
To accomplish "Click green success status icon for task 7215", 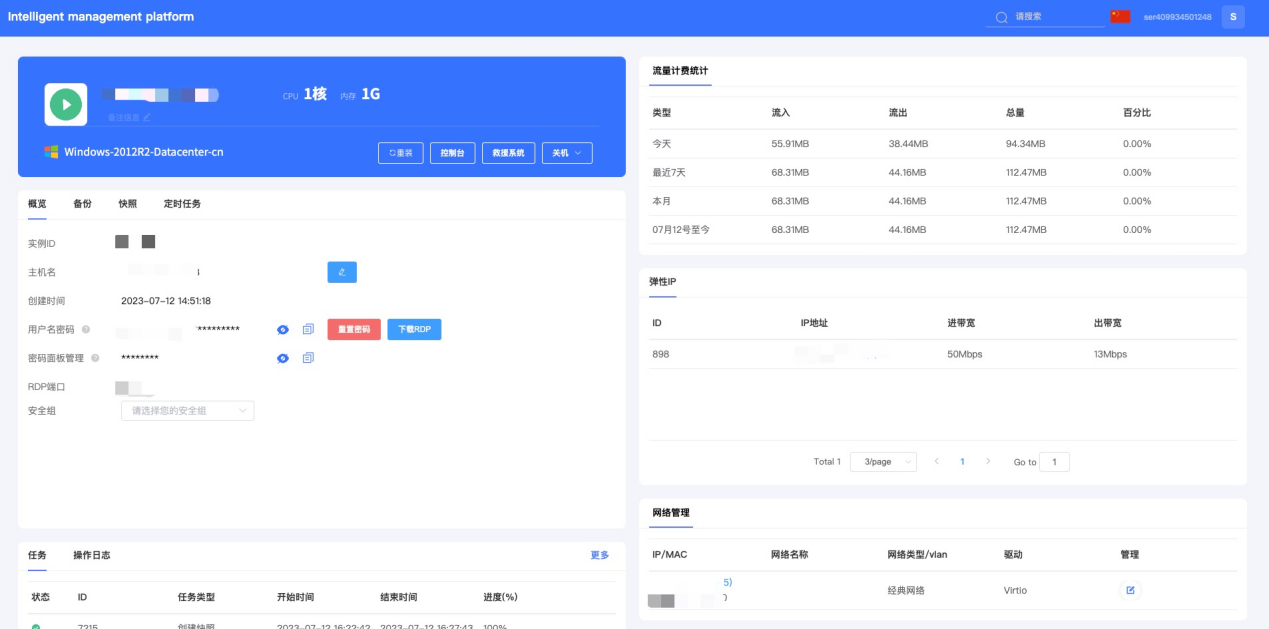I will (x=36, y=626).
